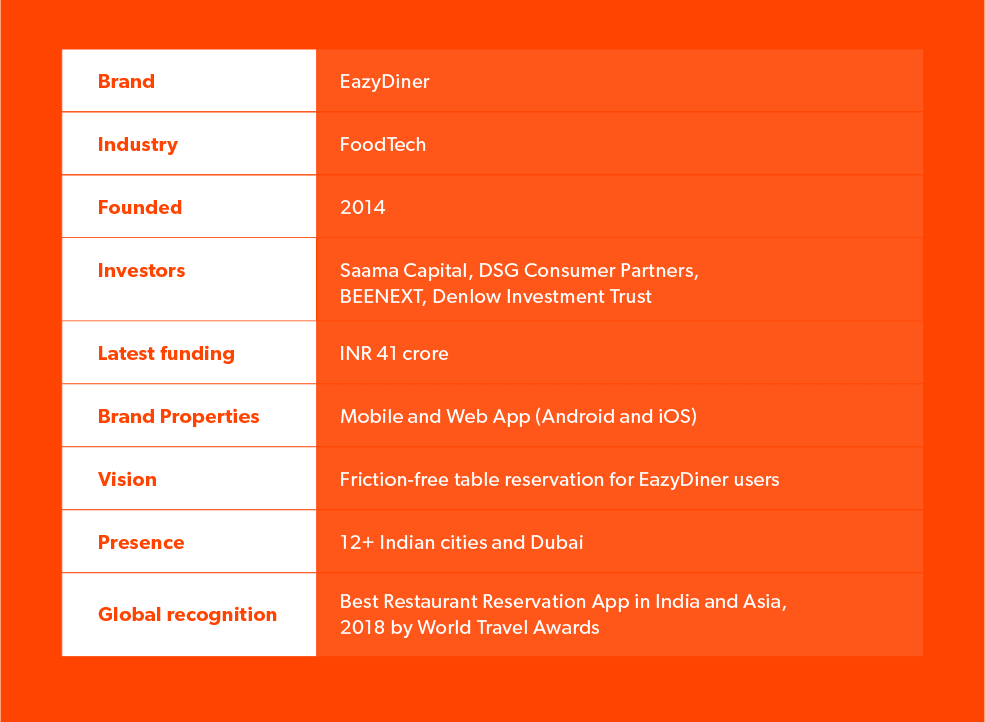This screenshot has height=722, width=985.
Task: Click the Brand row label
Action: tap(126, 81)
